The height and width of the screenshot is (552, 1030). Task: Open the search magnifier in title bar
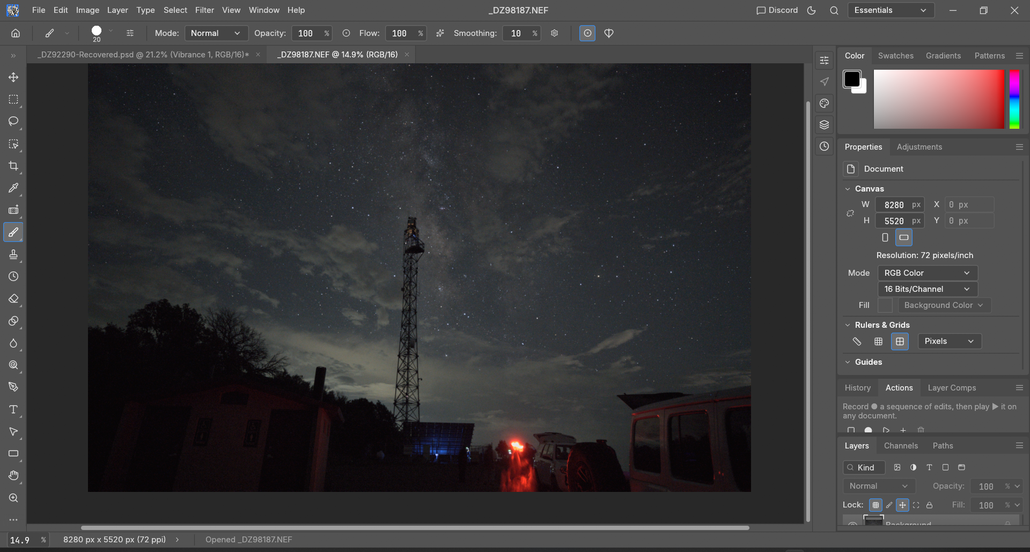[x=834, y=11]
